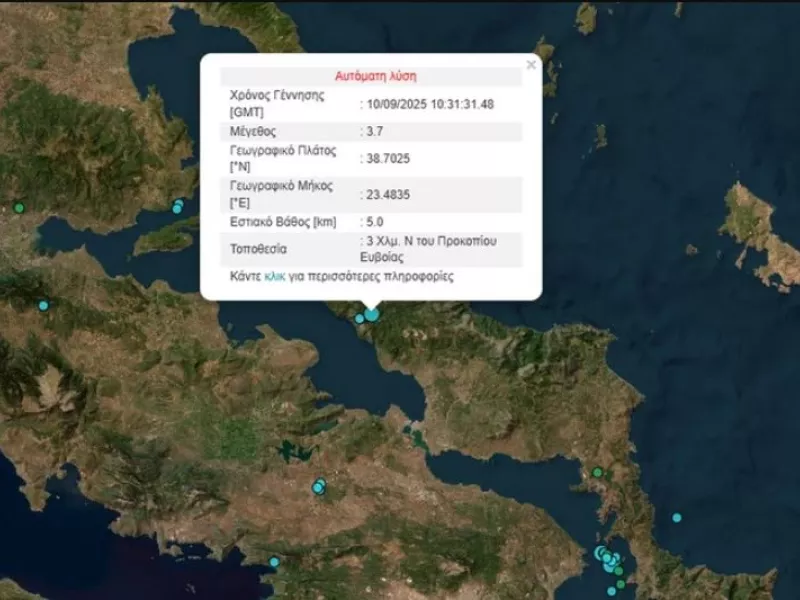Click the longitude value 23.4835
Image resolution: width=800 pixels, height=600 pixels.
click(x=388, y=194)
